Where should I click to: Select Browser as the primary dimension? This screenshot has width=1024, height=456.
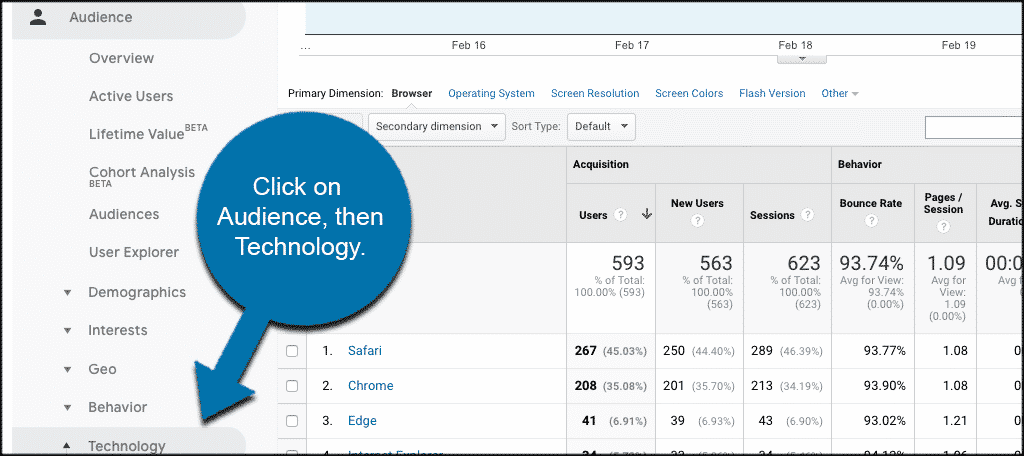tap(411, 93)
